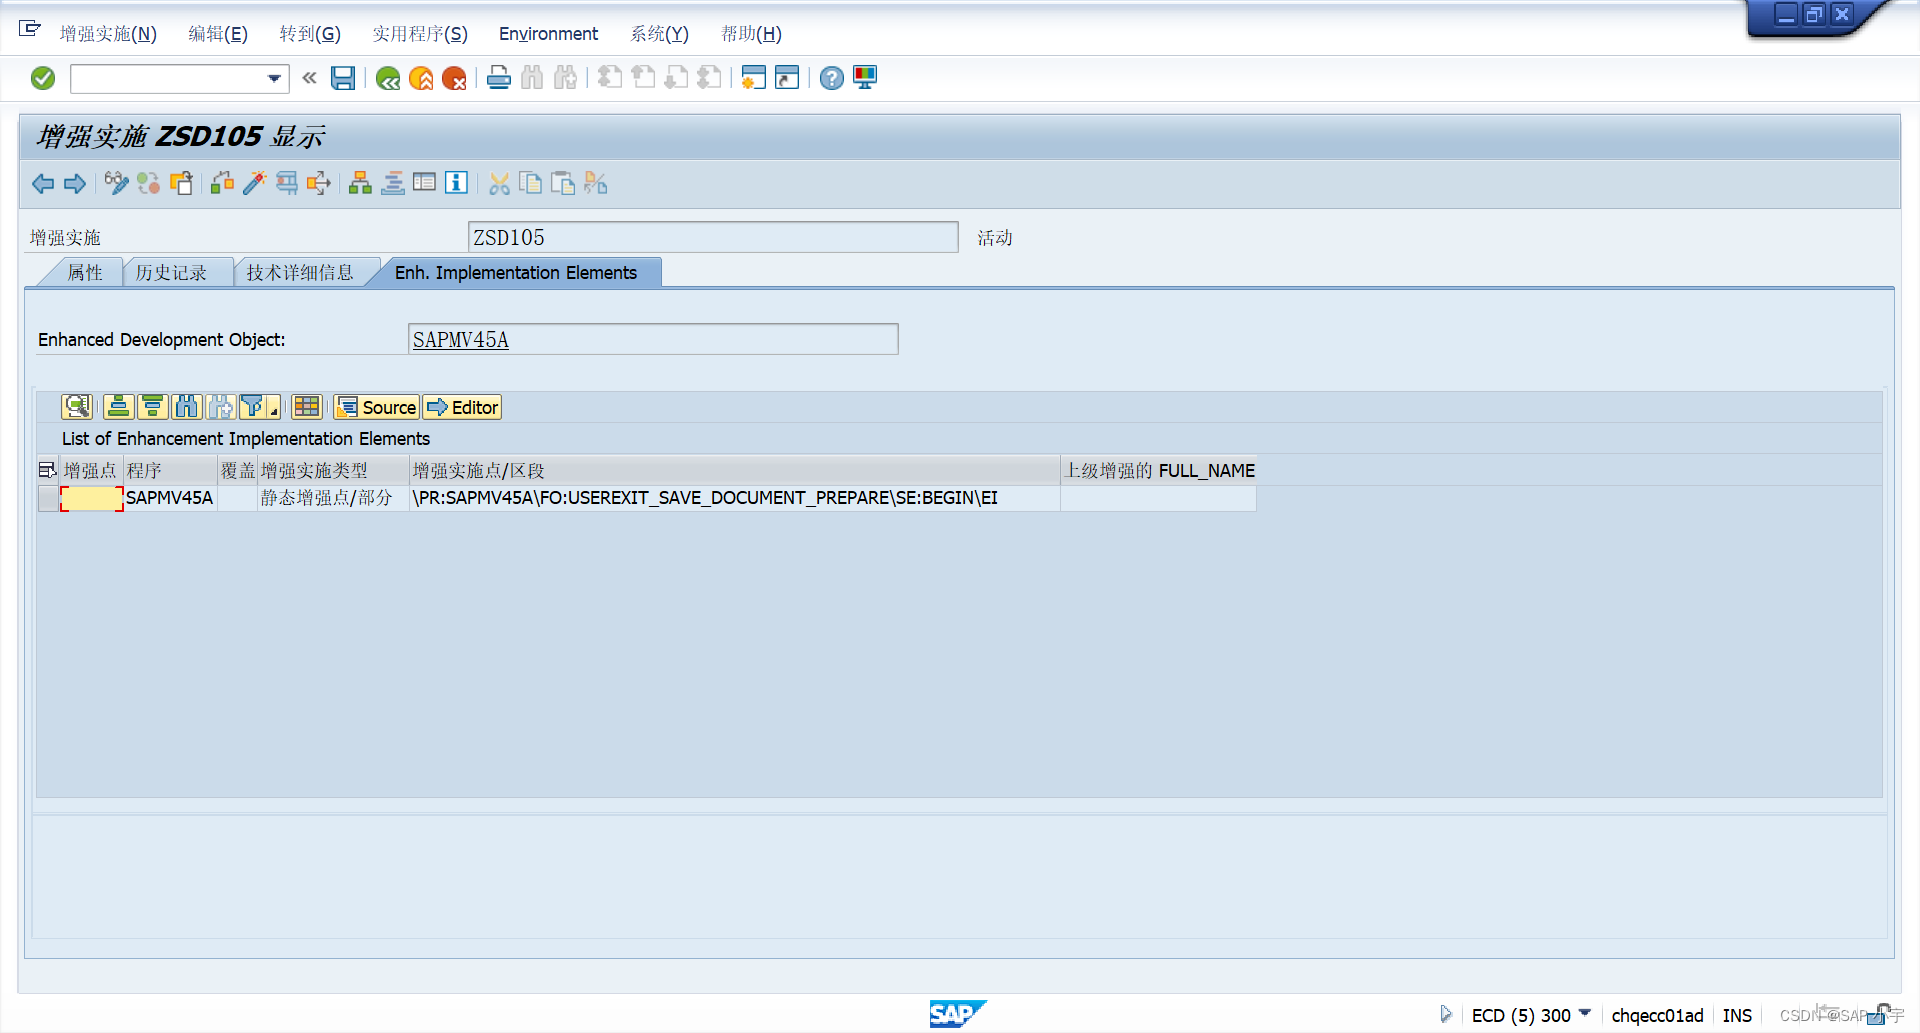Open the 系统 menu
This screenshot has height=1033, width=1920.
point(659,34)
